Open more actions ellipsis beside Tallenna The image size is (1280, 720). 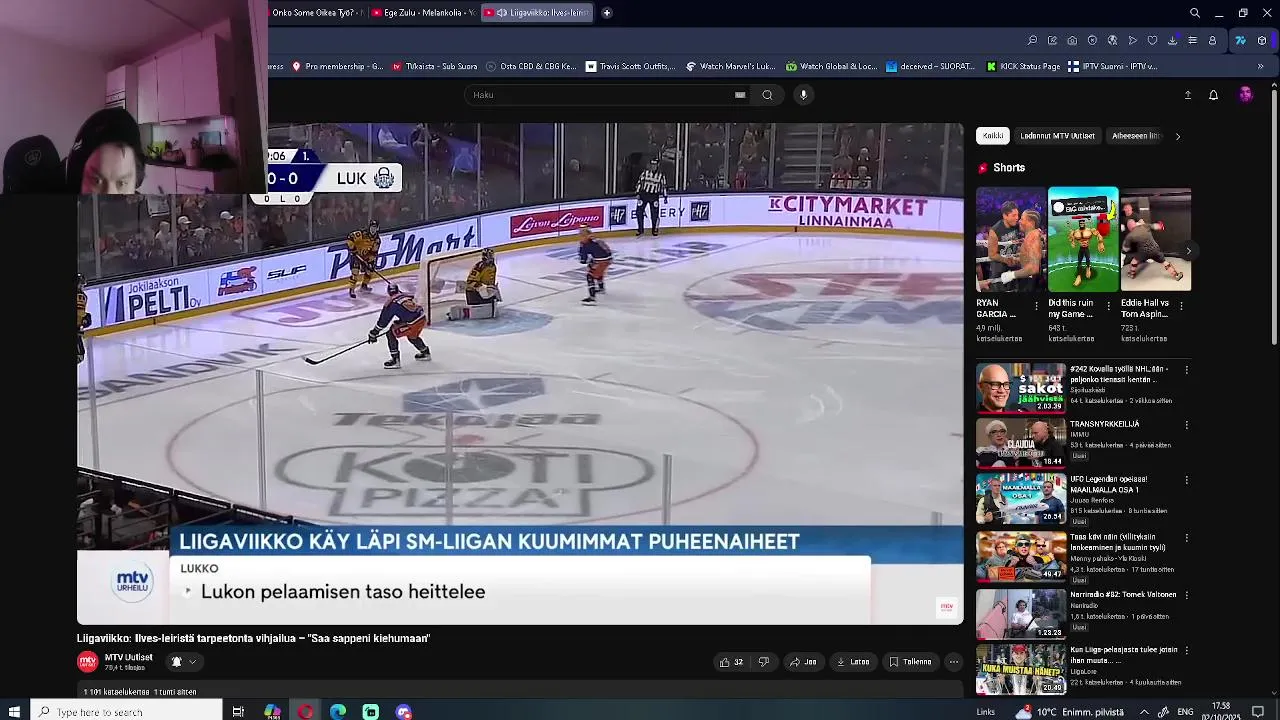coord(953,662)
